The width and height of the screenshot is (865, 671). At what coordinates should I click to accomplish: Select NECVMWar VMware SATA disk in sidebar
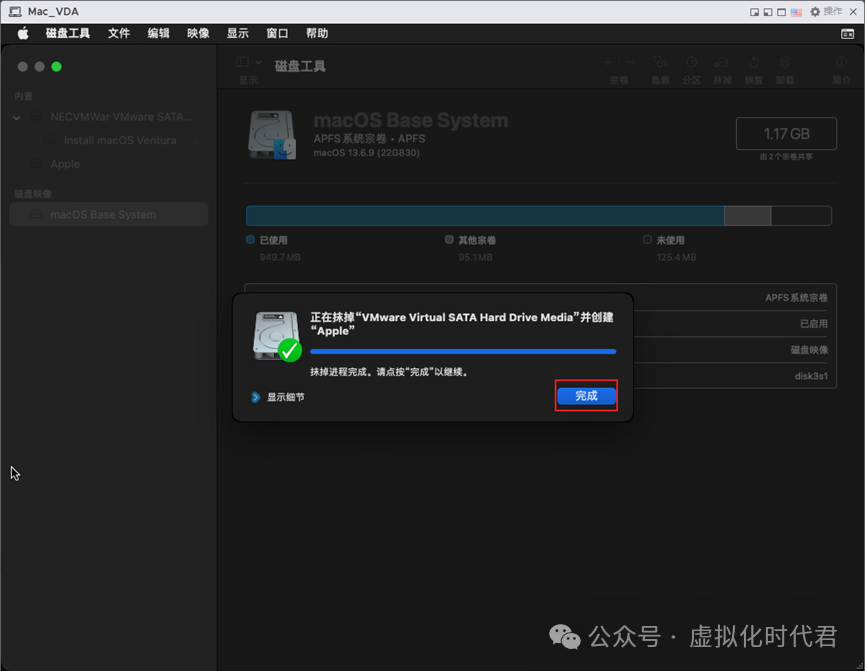[x=109, y=117]
